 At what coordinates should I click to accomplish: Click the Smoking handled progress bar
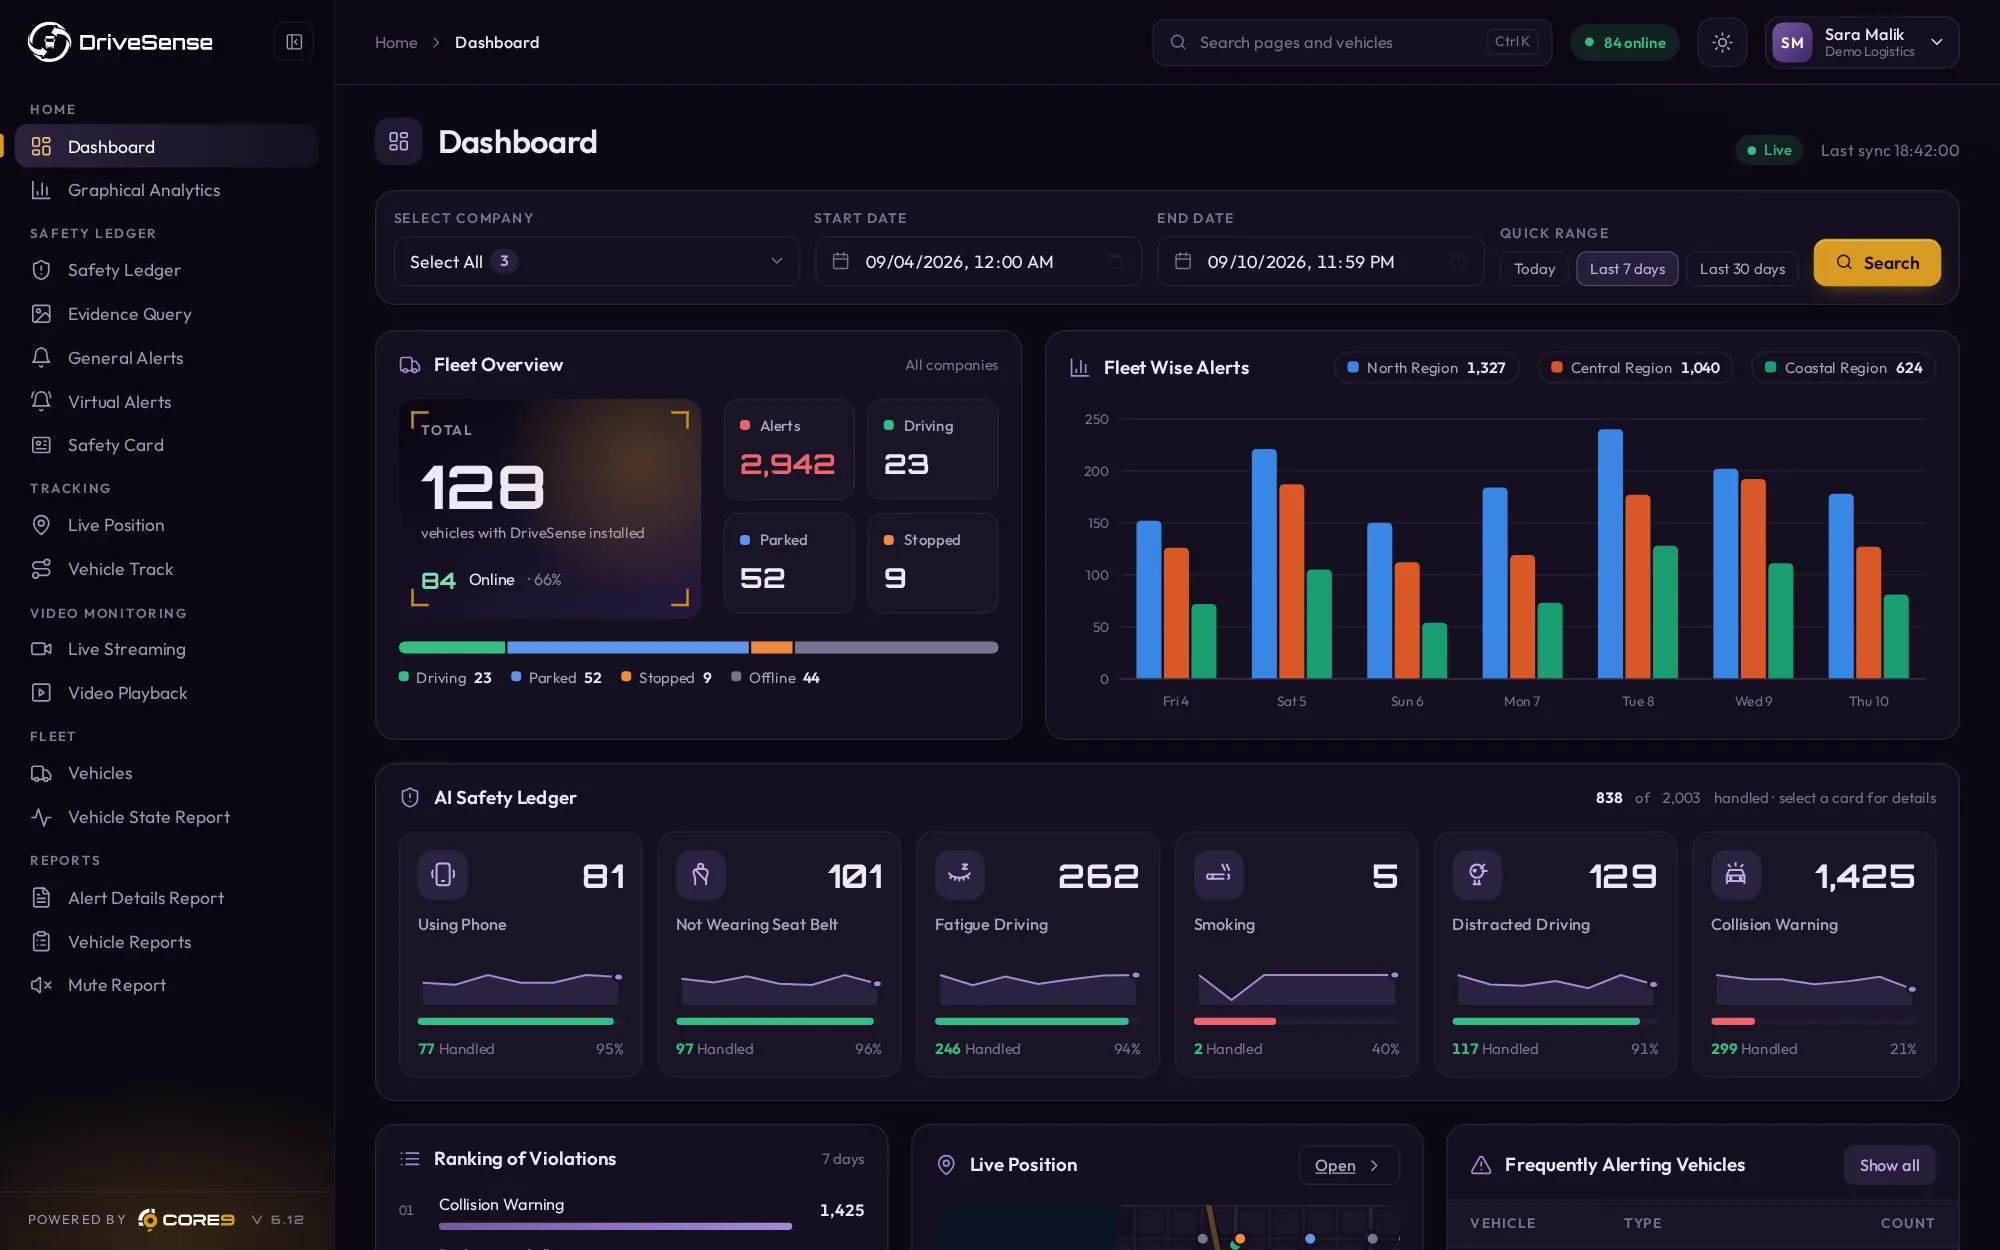(x=1296, y=1021)
